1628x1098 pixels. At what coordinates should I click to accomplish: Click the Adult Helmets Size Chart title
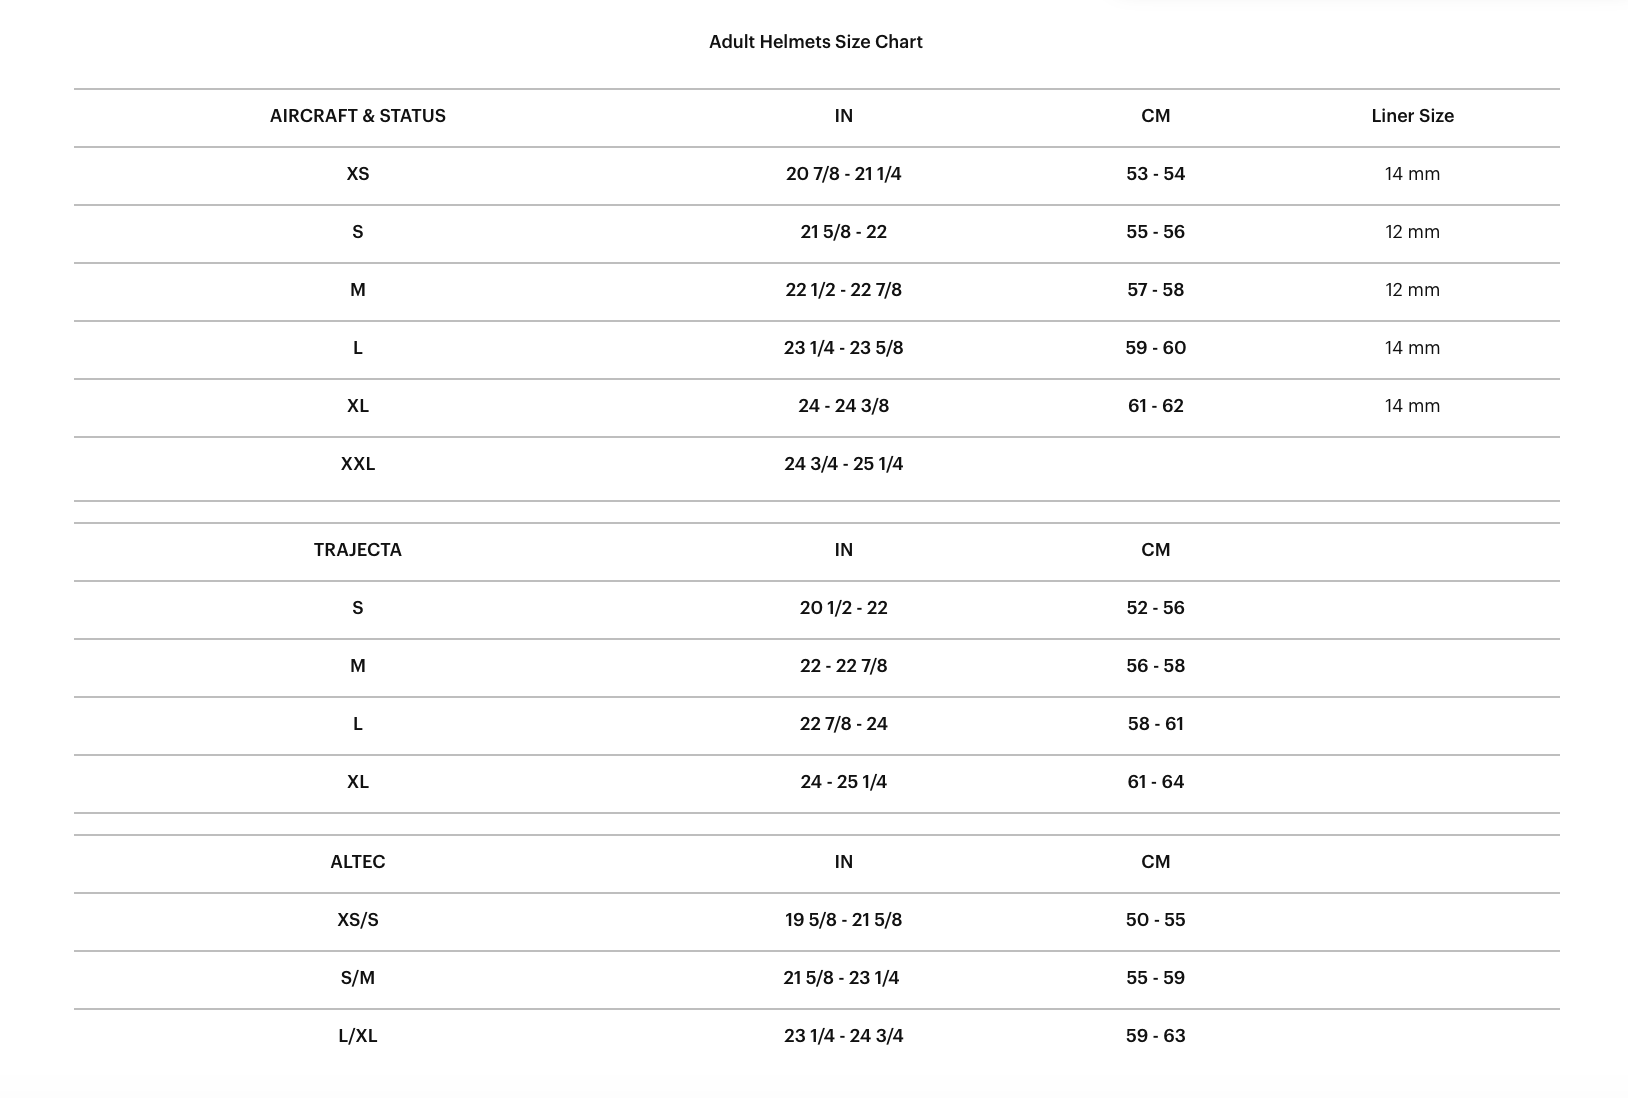pos(815,42)
